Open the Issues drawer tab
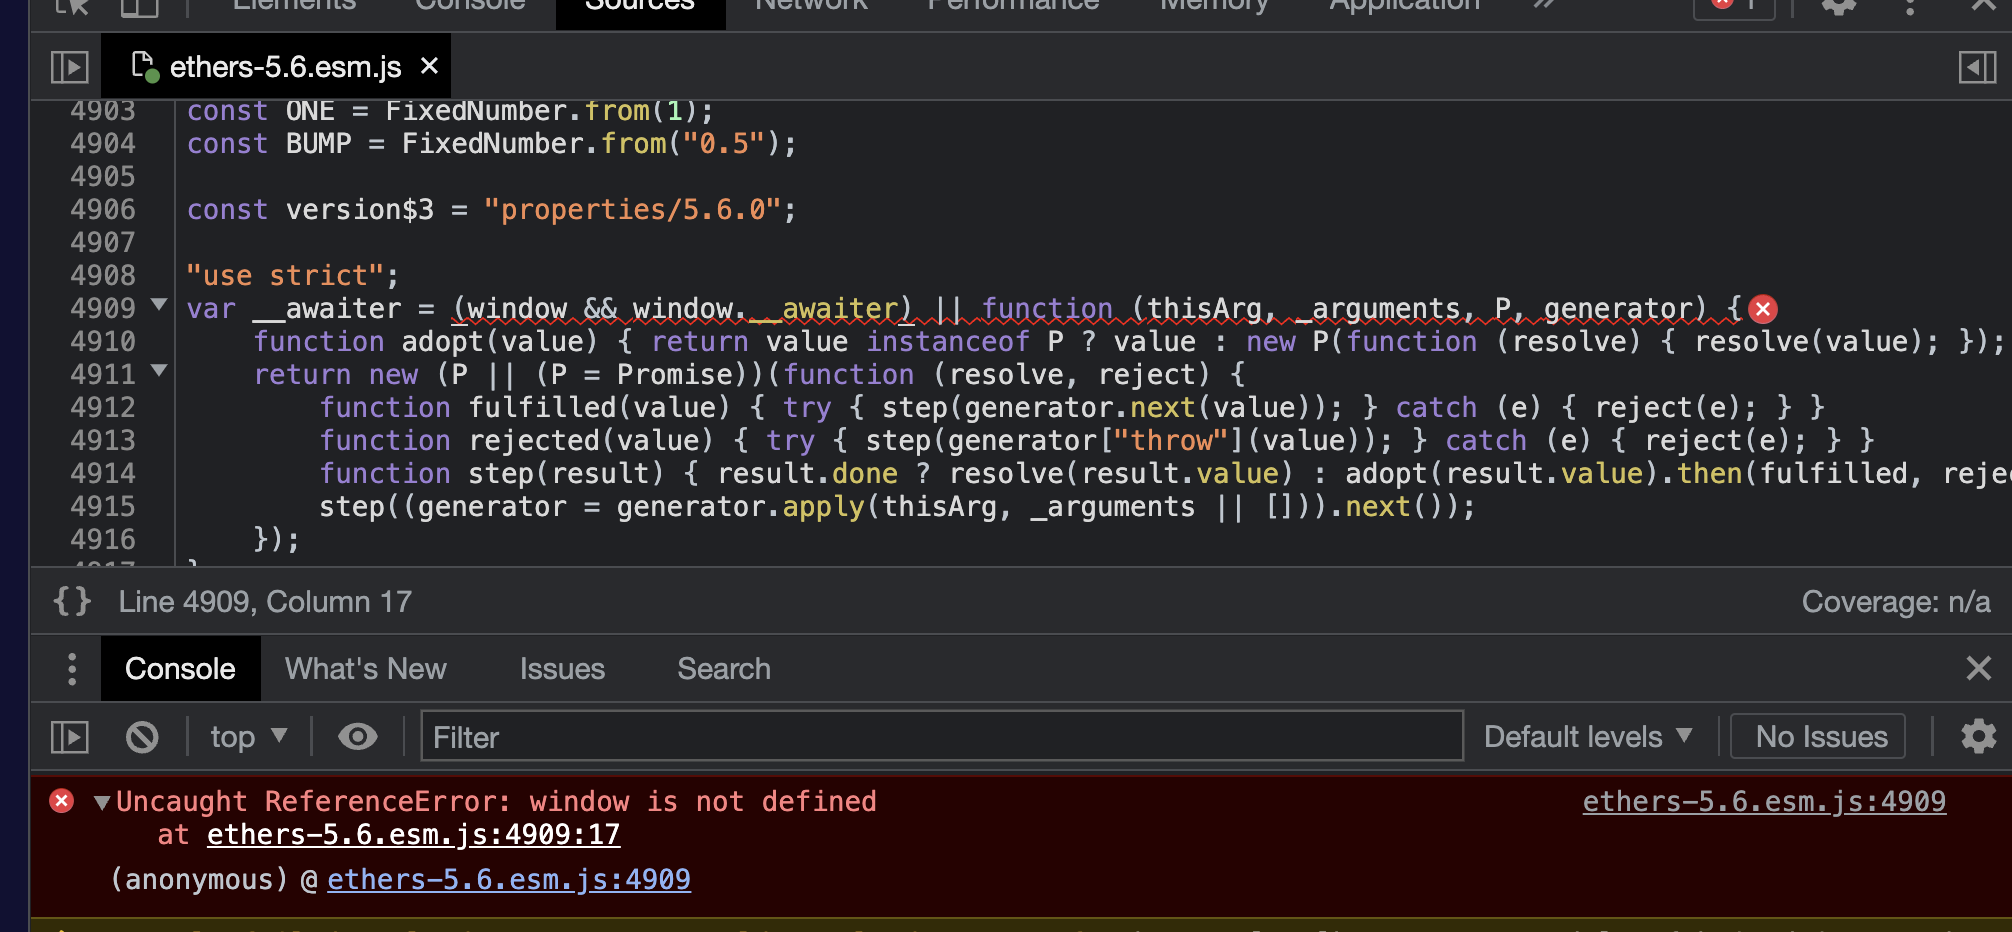The height and width of the screenshot is (932, 2012). (562, 669)
